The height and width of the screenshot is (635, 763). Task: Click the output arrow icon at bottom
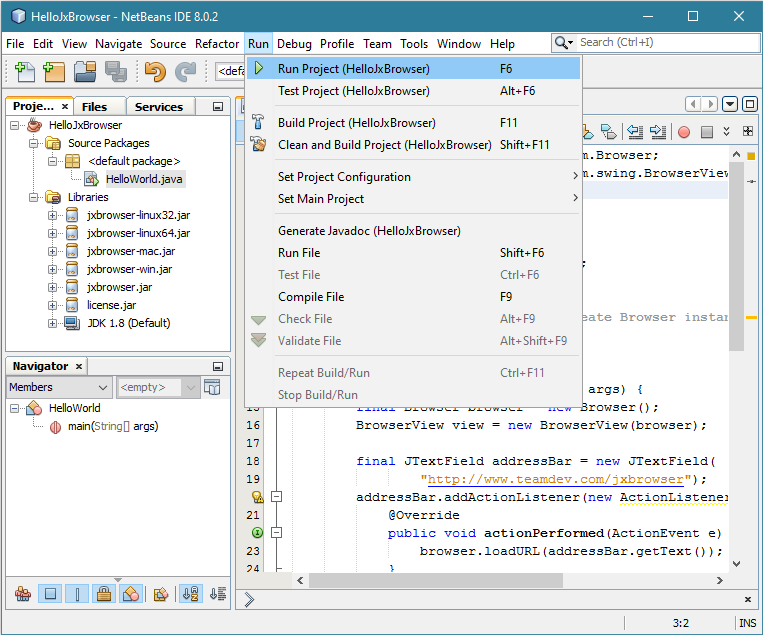click(249, 599)
